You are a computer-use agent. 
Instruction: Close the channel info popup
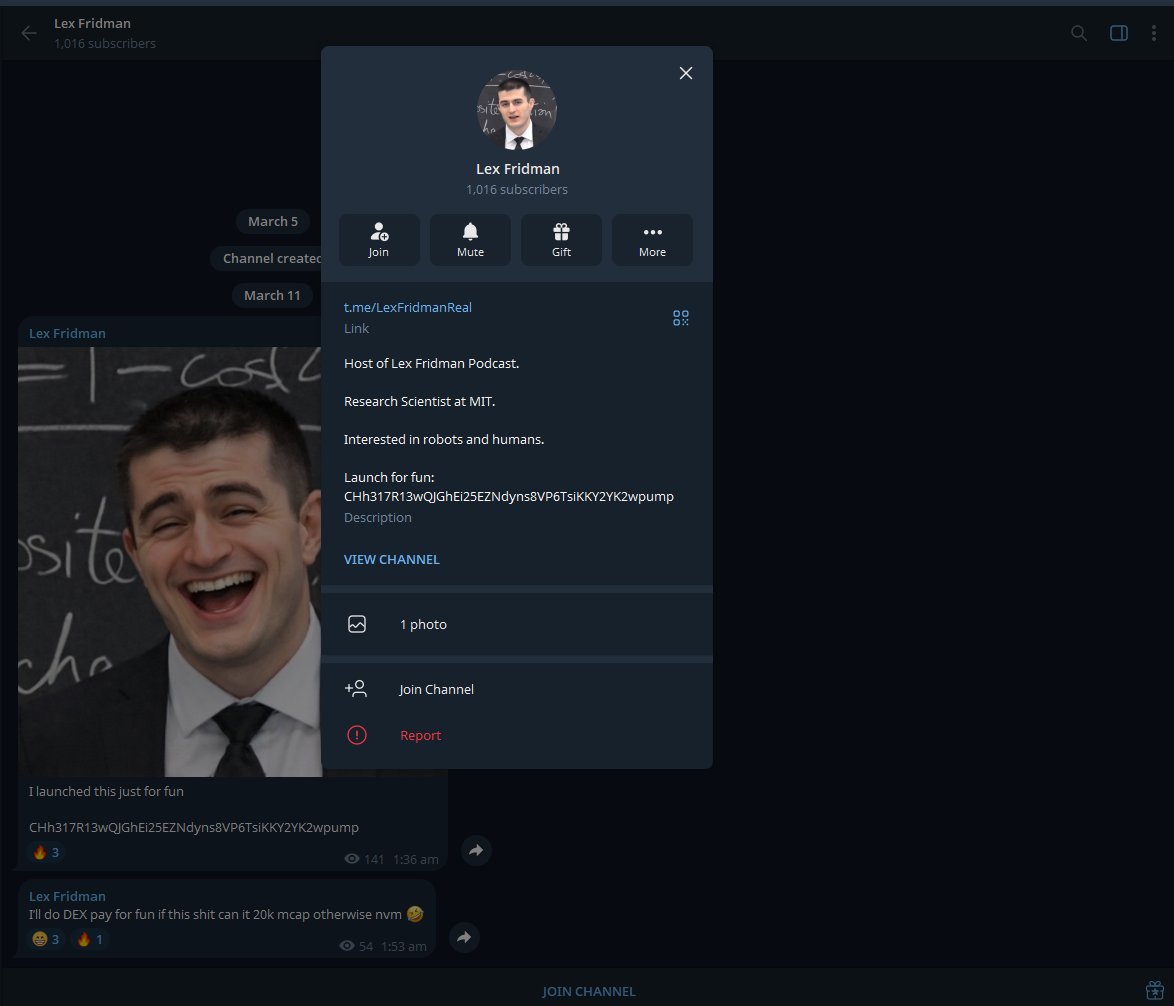pyautogui.click(x=685, y=73)
